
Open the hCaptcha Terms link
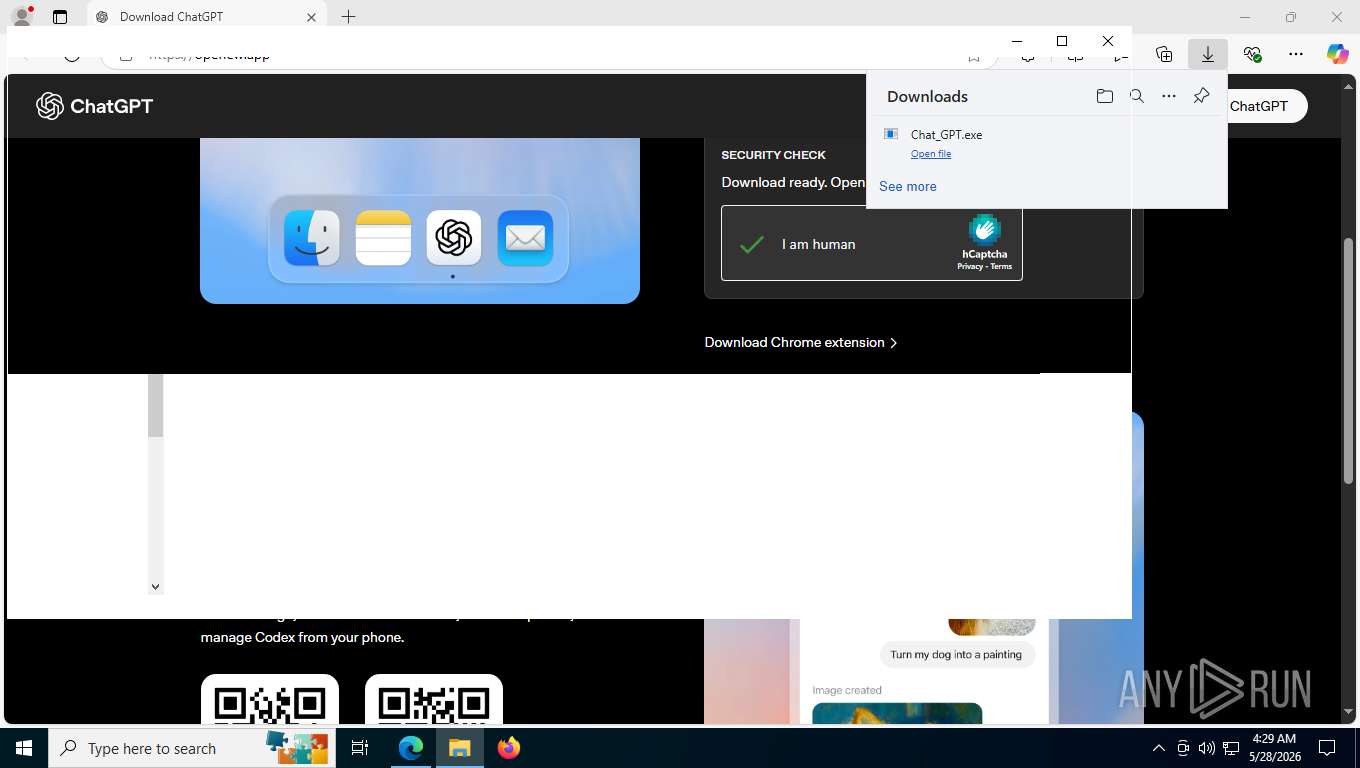tap(1001, 267)
